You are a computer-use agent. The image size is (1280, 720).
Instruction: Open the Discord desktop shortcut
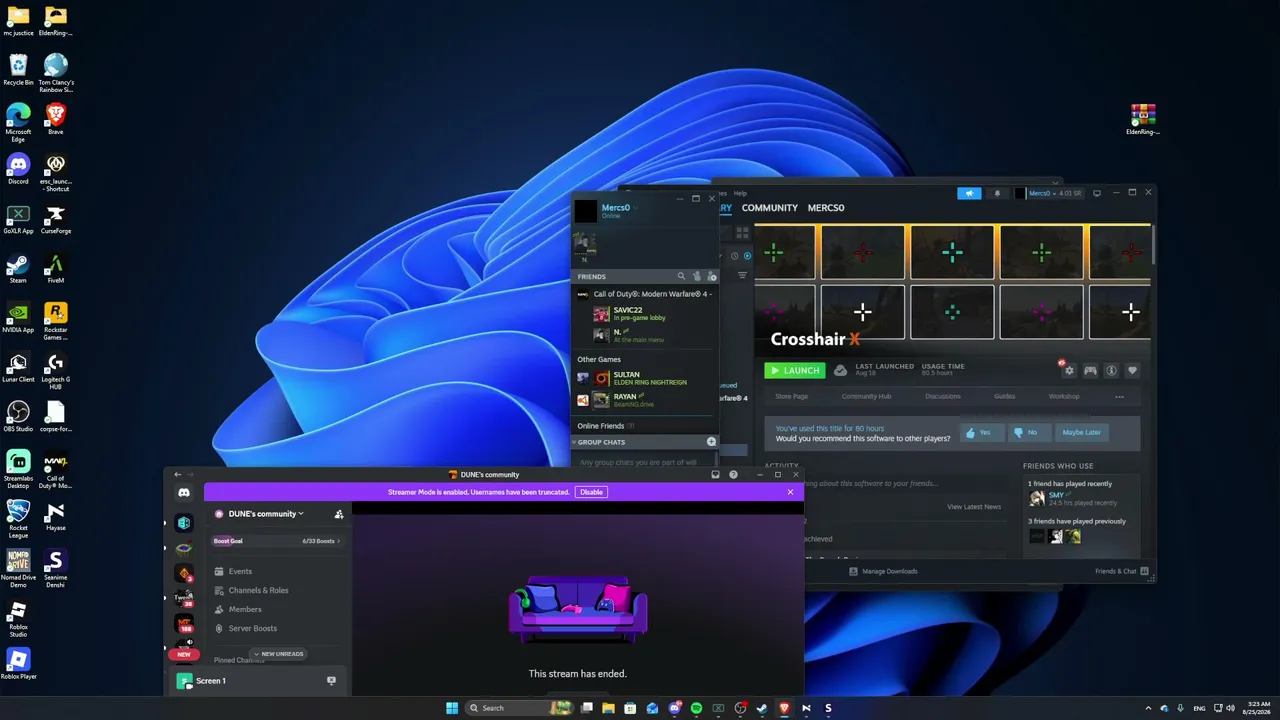(x=18, y=169)
